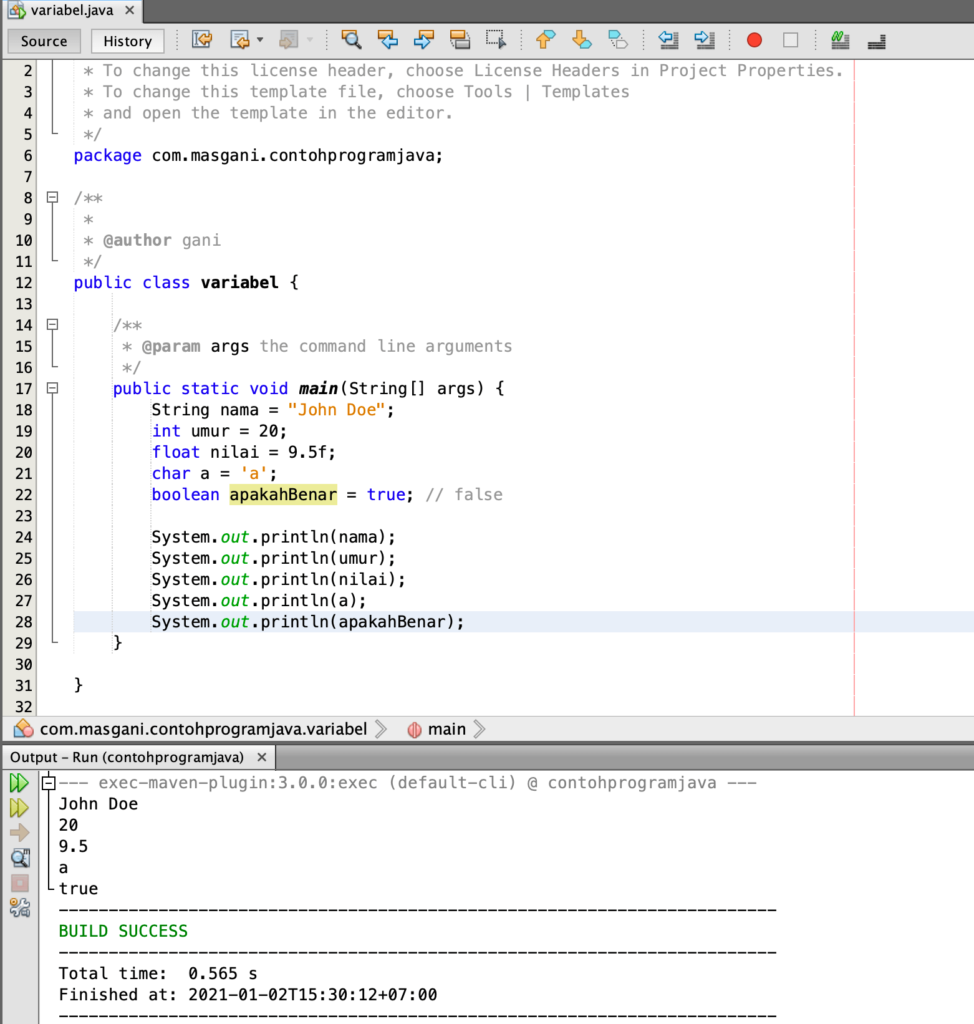
Task: Switch to the Source view
Action: pos(44,41)
